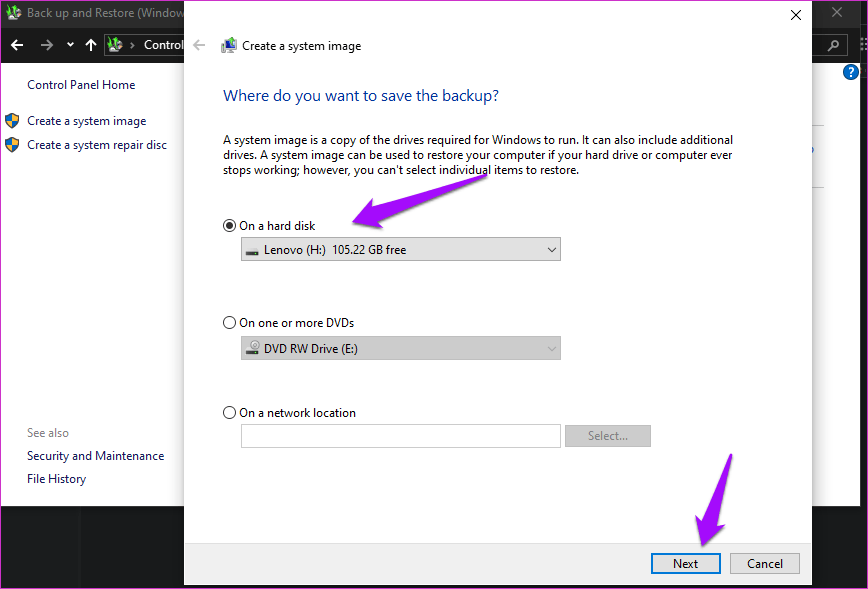
Task: Click the back arrow in Explorer navigation
Action: (x=17, y=45)
